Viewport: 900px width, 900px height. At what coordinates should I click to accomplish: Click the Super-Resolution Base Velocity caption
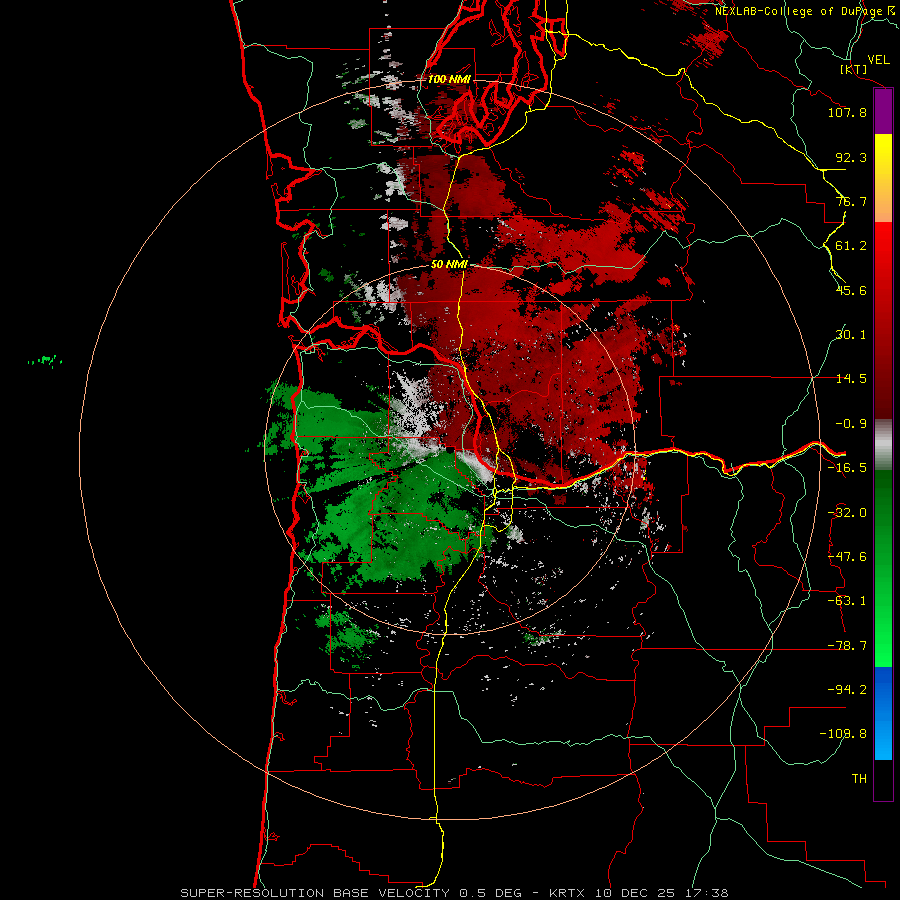pyautogui.click(x=454, y=893)
